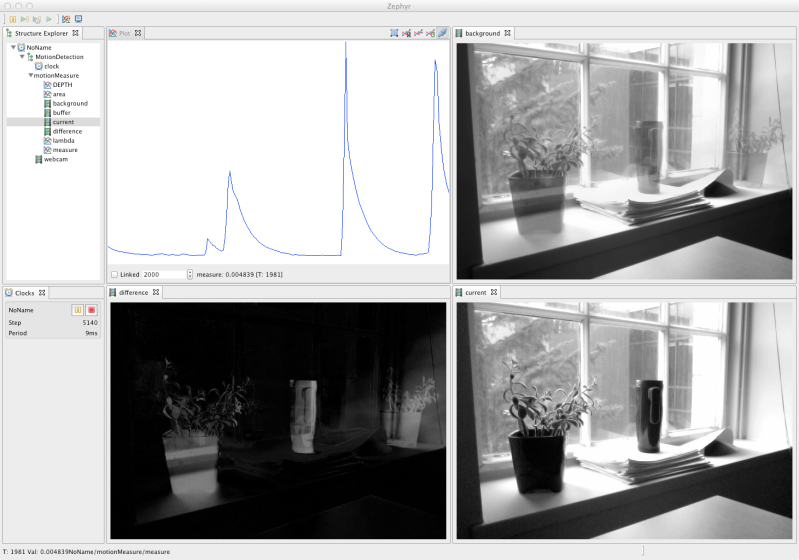This screenshot has width=799, height=560.
Task: Toggle the highlighted blue link icon in Plot toolbar
Action: (x=442, y=33)
